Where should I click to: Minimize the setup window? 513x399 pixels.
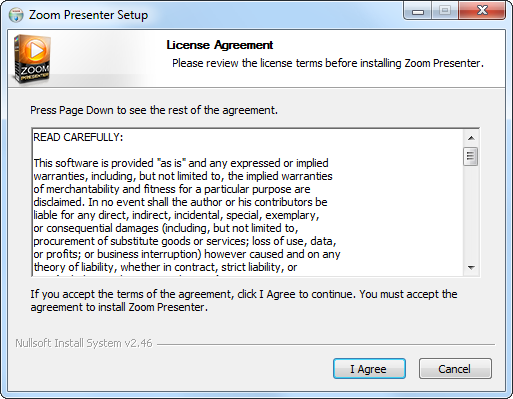[x=417, y=10]
